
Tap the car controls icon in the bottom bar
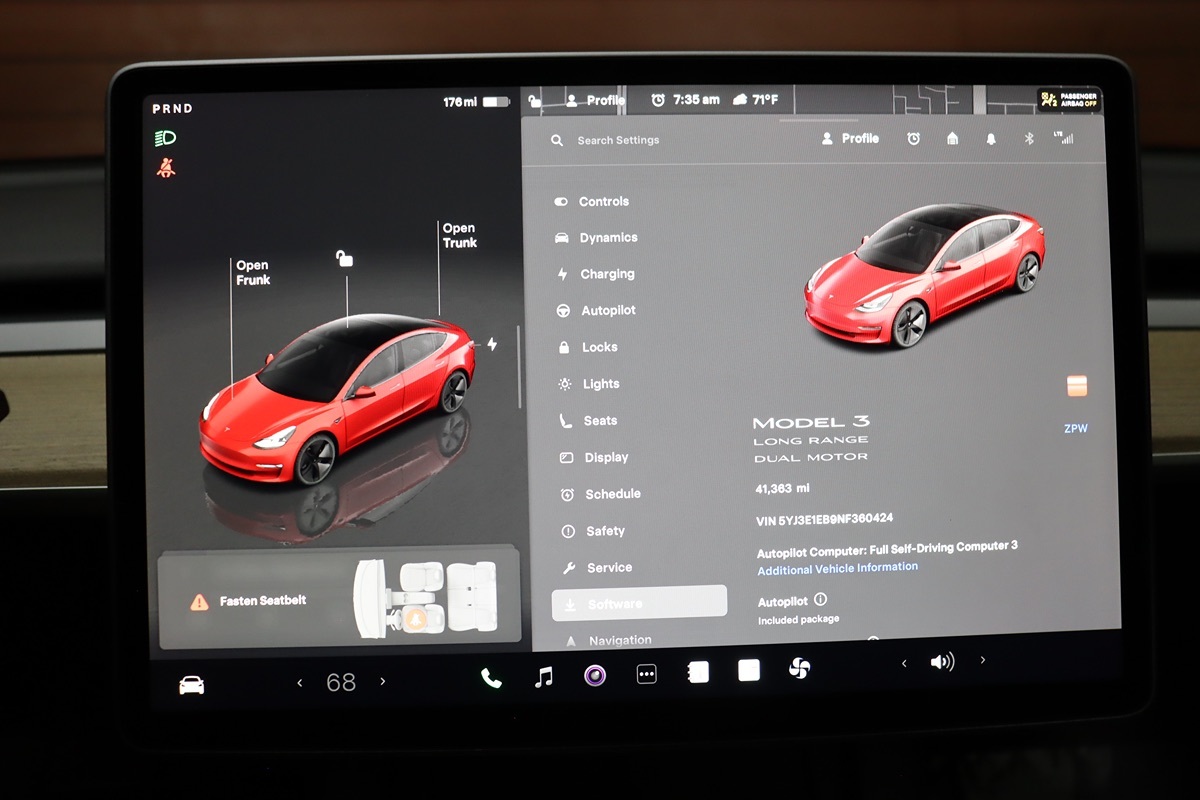[191, 685]
